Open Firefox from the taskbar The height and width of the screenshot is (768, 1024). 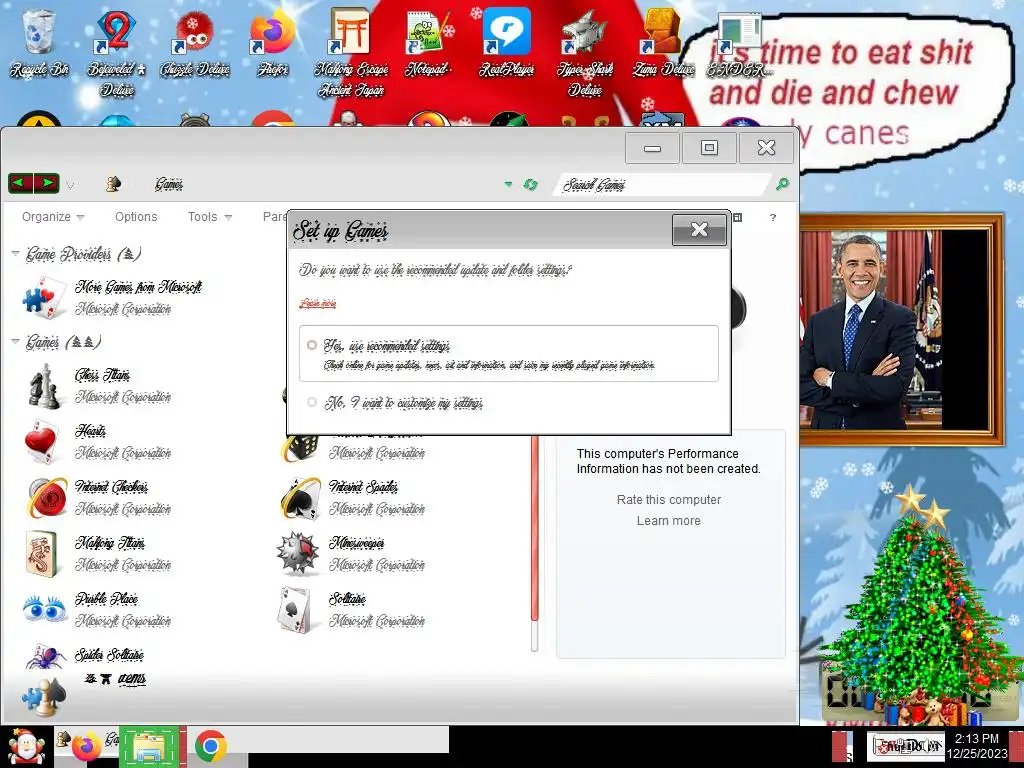(x=86, y=746)
